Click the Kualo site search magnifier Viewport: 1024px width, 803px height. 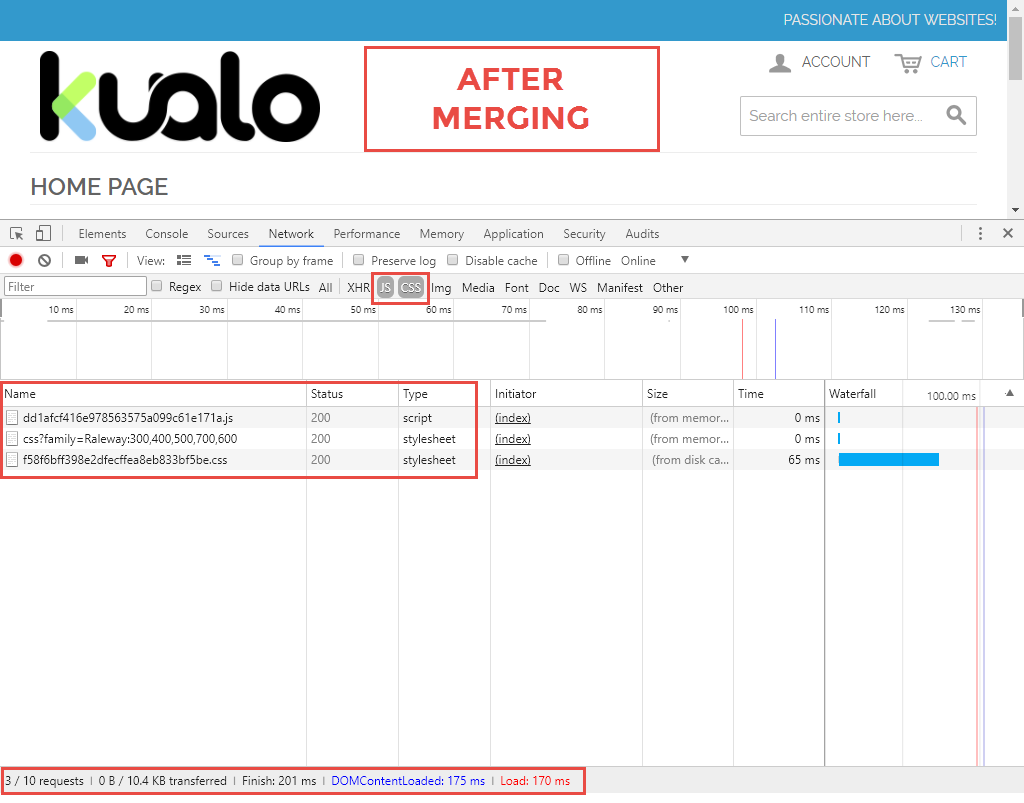[x=956, y=115]
